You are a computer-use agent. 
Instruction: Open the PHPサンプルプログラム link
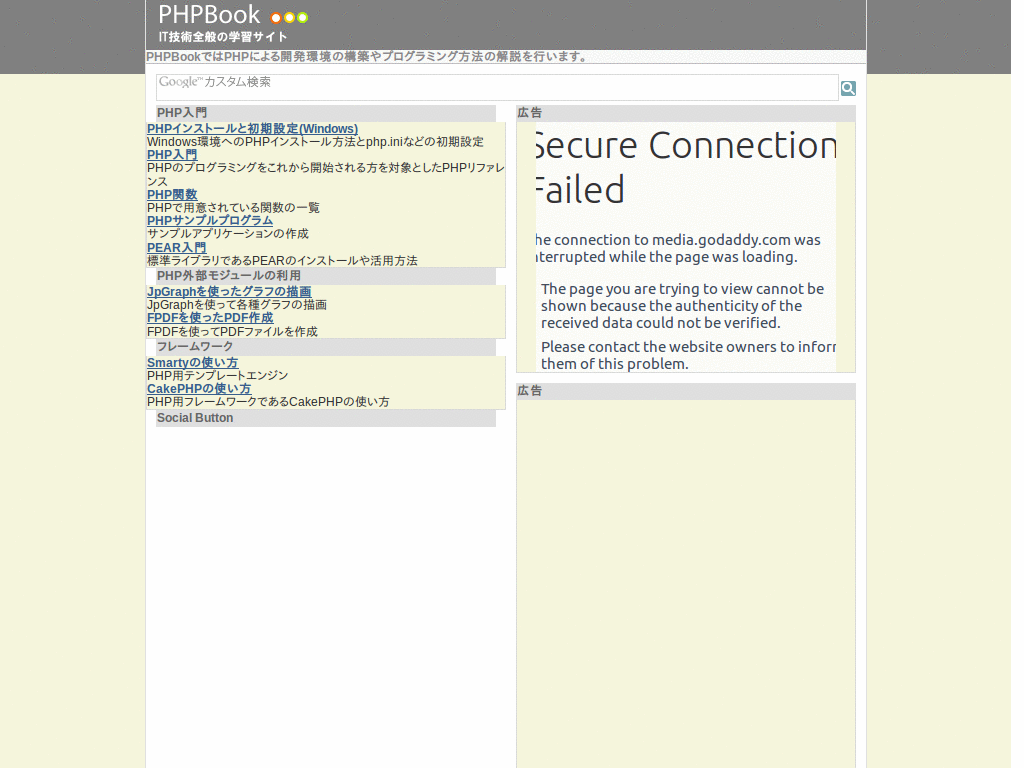pyautogui.click(x=210, y=221)
